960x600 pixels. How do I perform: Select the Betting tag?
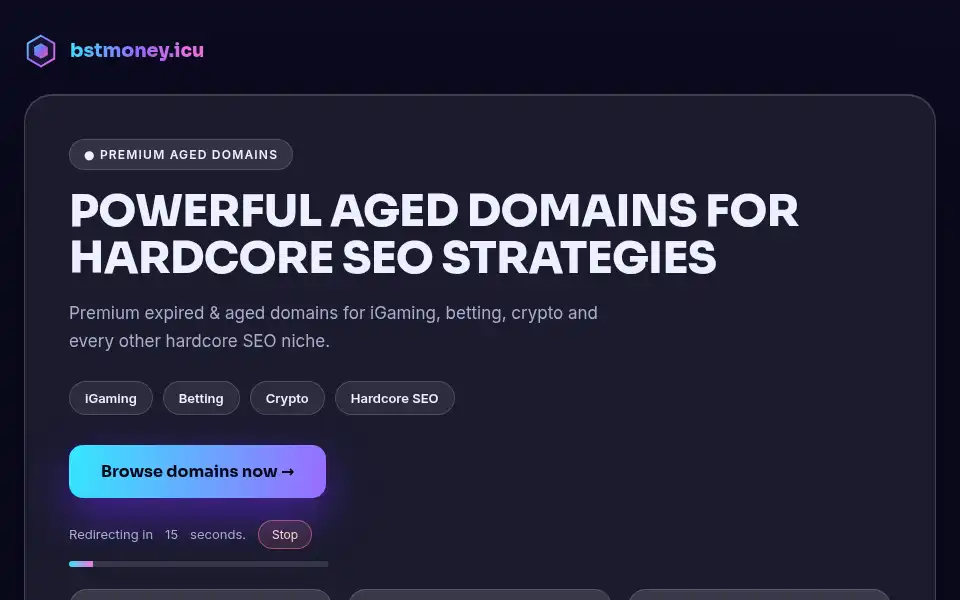201,398
